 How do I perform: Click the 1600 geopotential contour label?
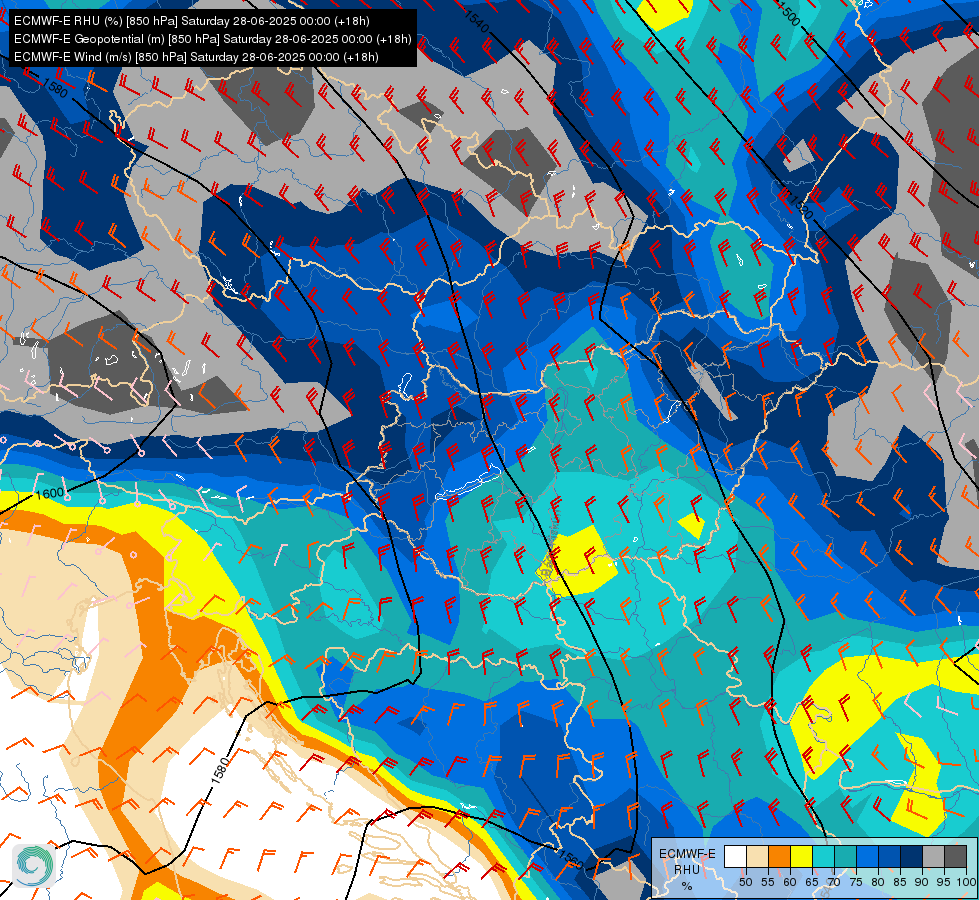pyautogui.click(x=49, y=493)
